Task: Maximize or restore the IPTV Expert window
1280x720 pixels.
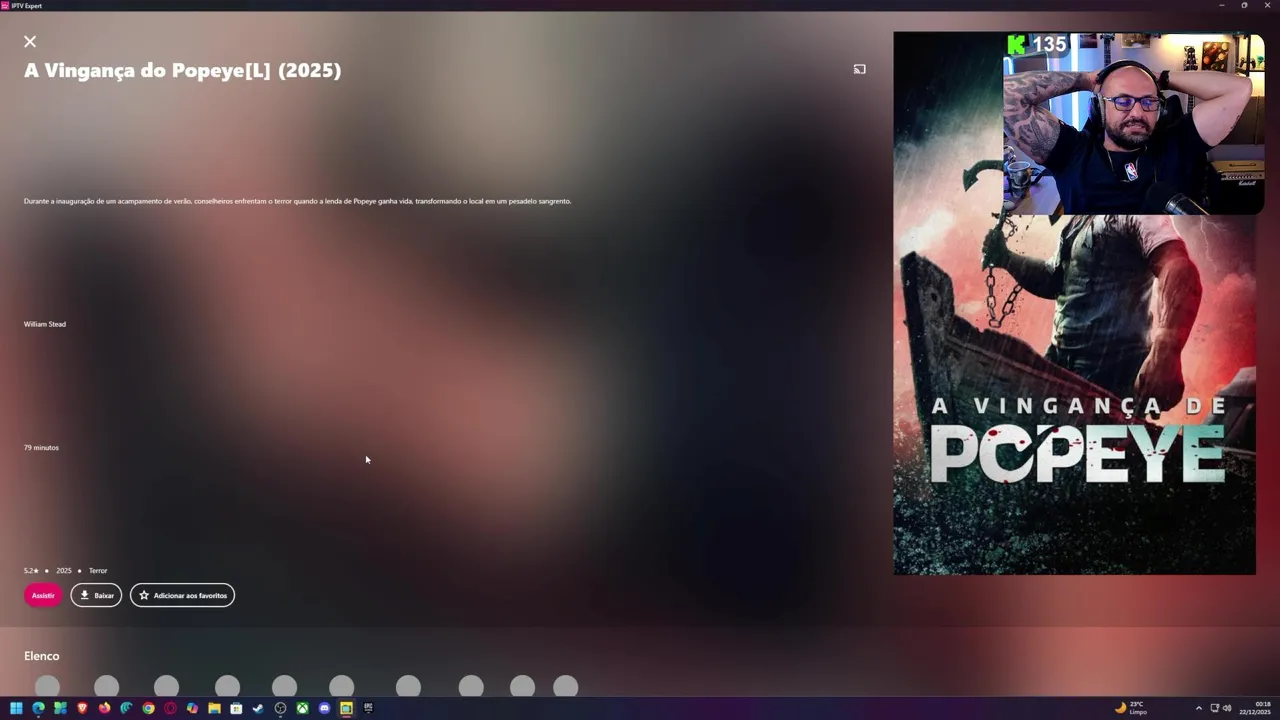Action: click(x=1244, y=5)
